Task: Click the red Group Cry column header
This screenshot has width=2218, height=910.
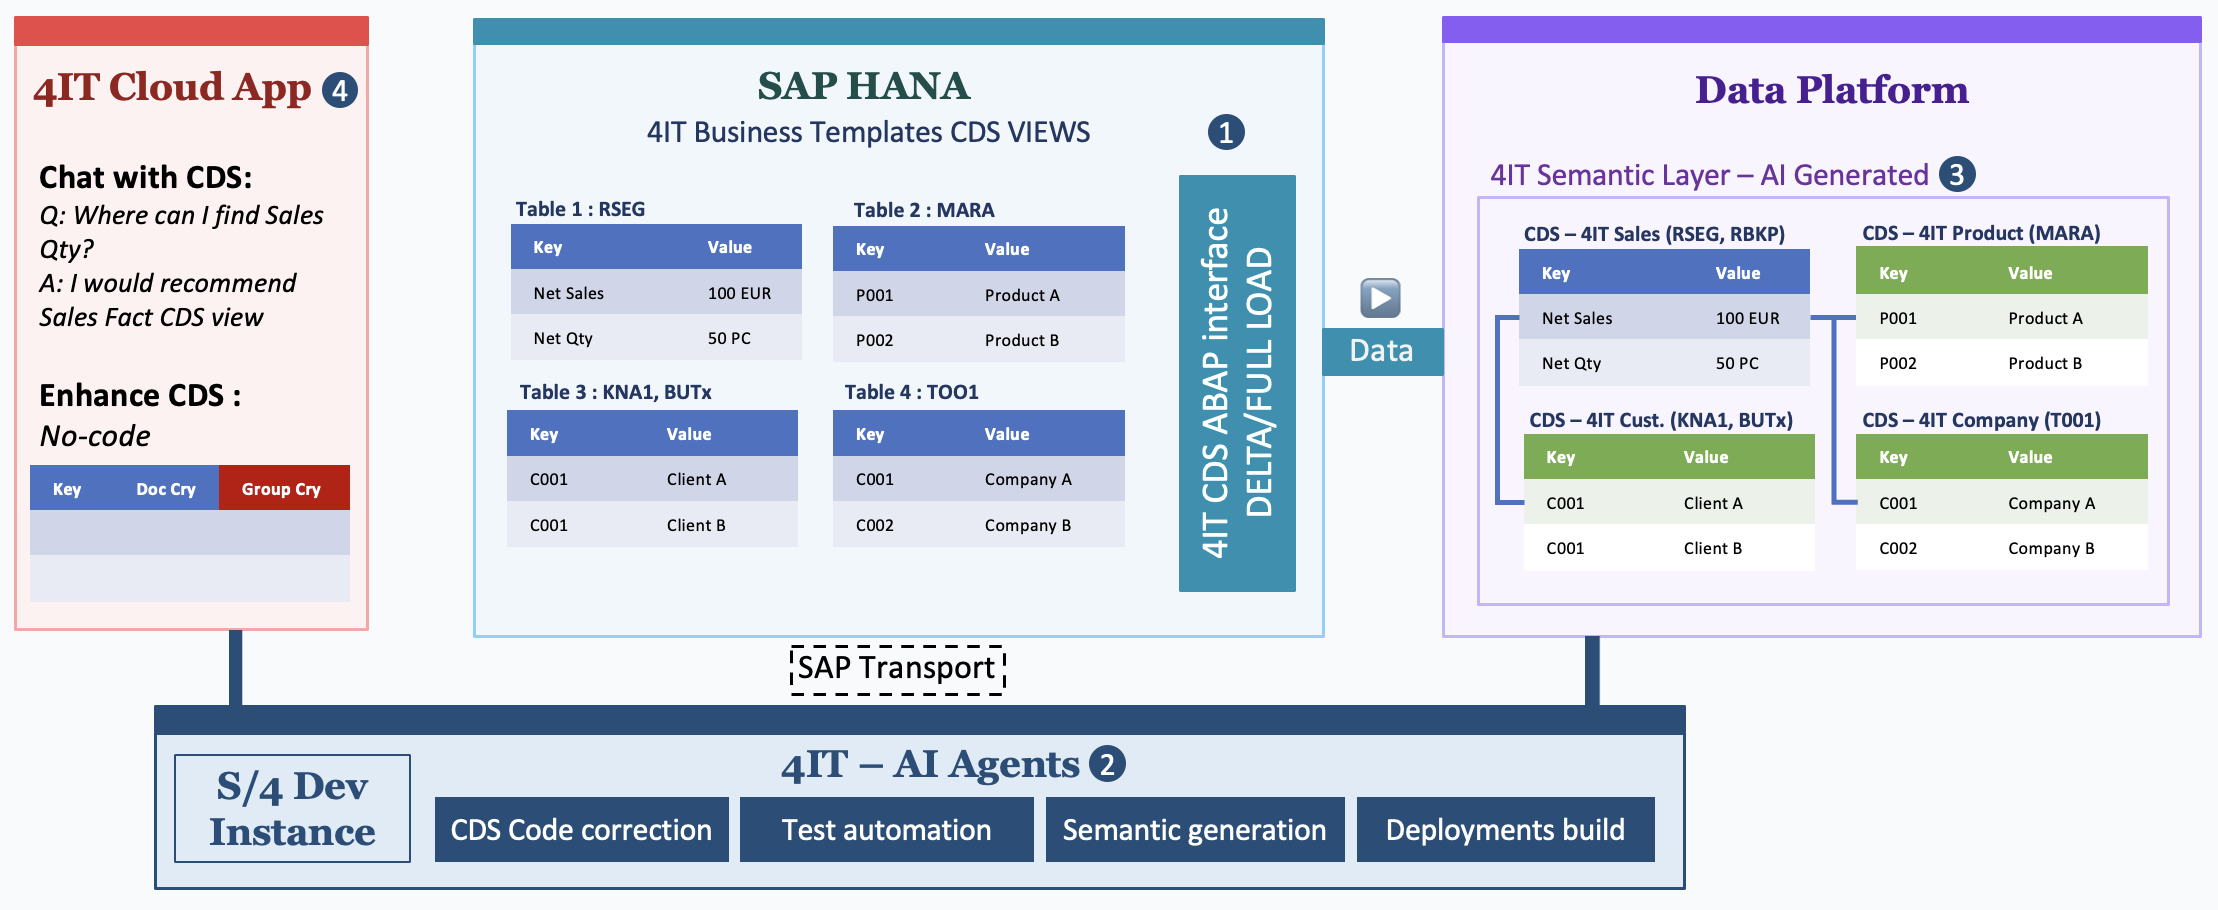Action: coord(283,489)
